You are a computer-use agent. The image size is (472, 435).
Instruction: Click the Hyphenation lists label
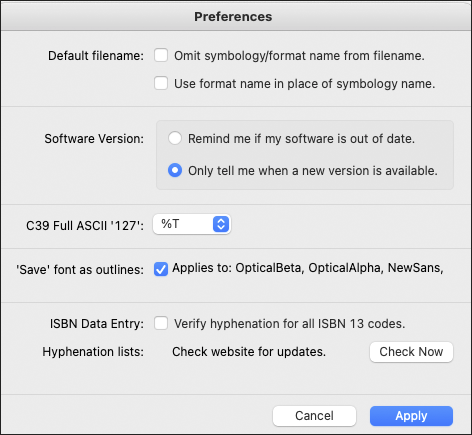[93, 352]
